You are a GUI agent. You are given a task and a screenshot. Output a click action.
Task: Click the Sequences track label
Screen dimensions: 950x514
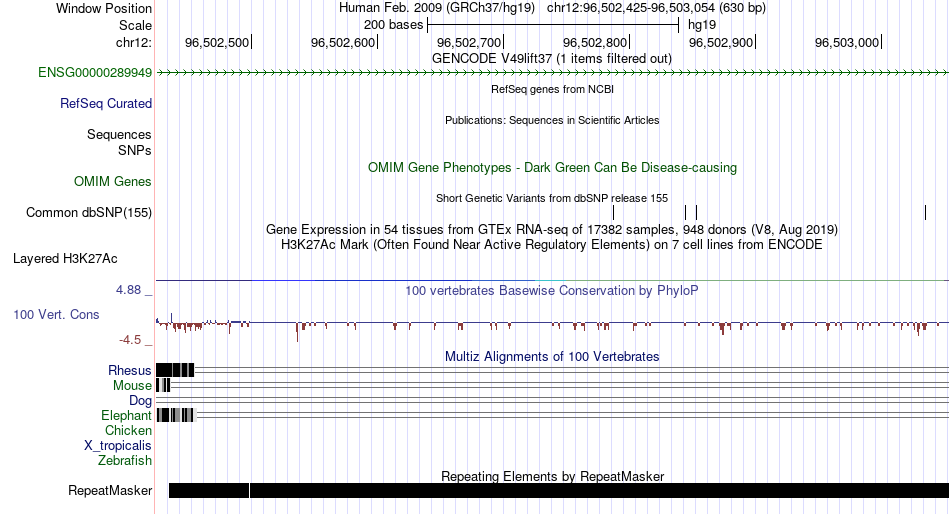pyautogui.click(x=119, y=135)
